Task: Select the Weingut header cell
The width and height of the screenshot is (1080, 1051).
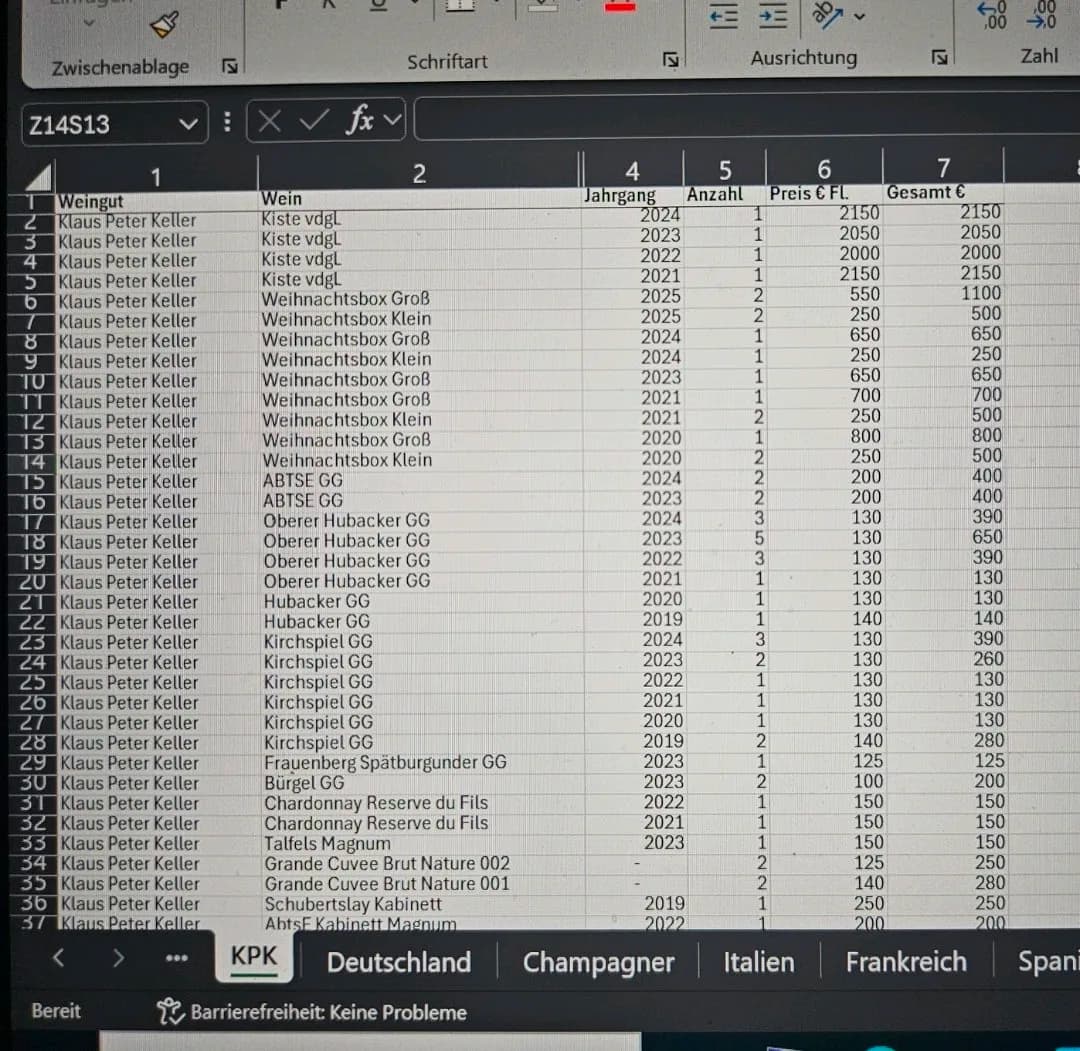Action: point(156,201)
